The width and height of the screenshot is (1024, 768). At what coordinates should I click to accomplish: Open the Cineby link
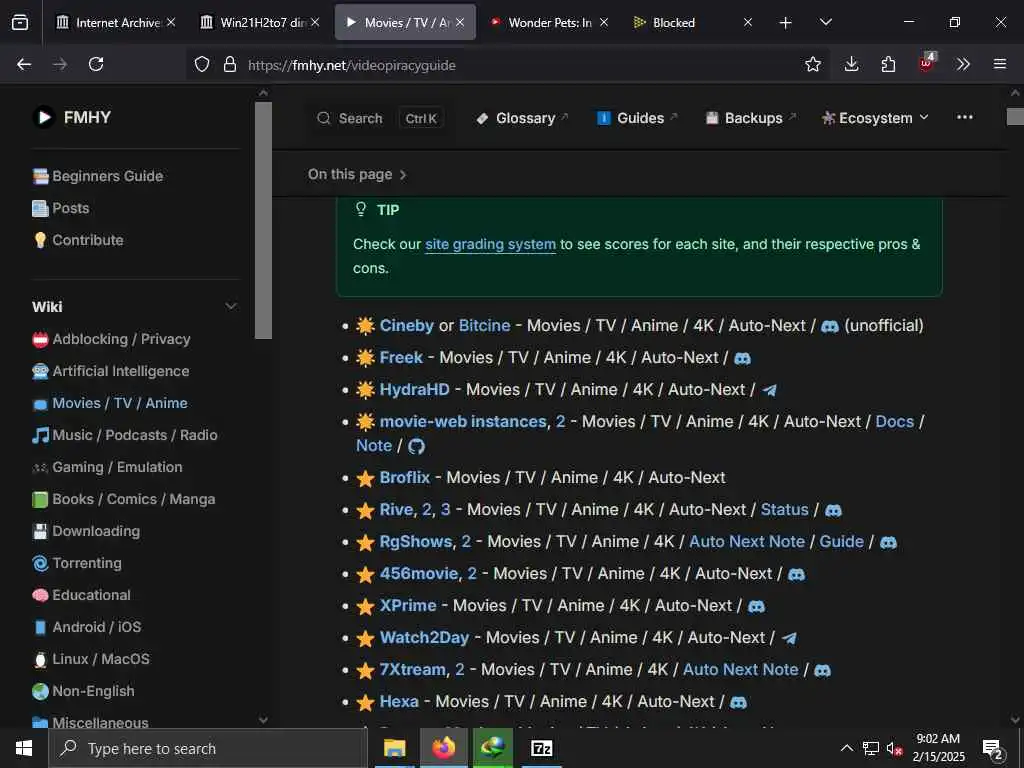coord(406,326)
